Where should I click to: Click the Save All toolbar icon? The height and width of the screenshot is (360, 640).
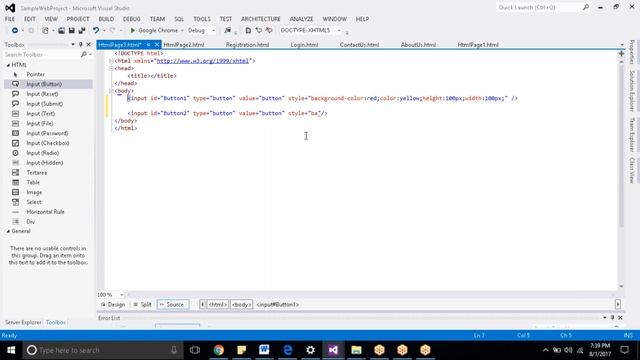(x=82, y=31)
